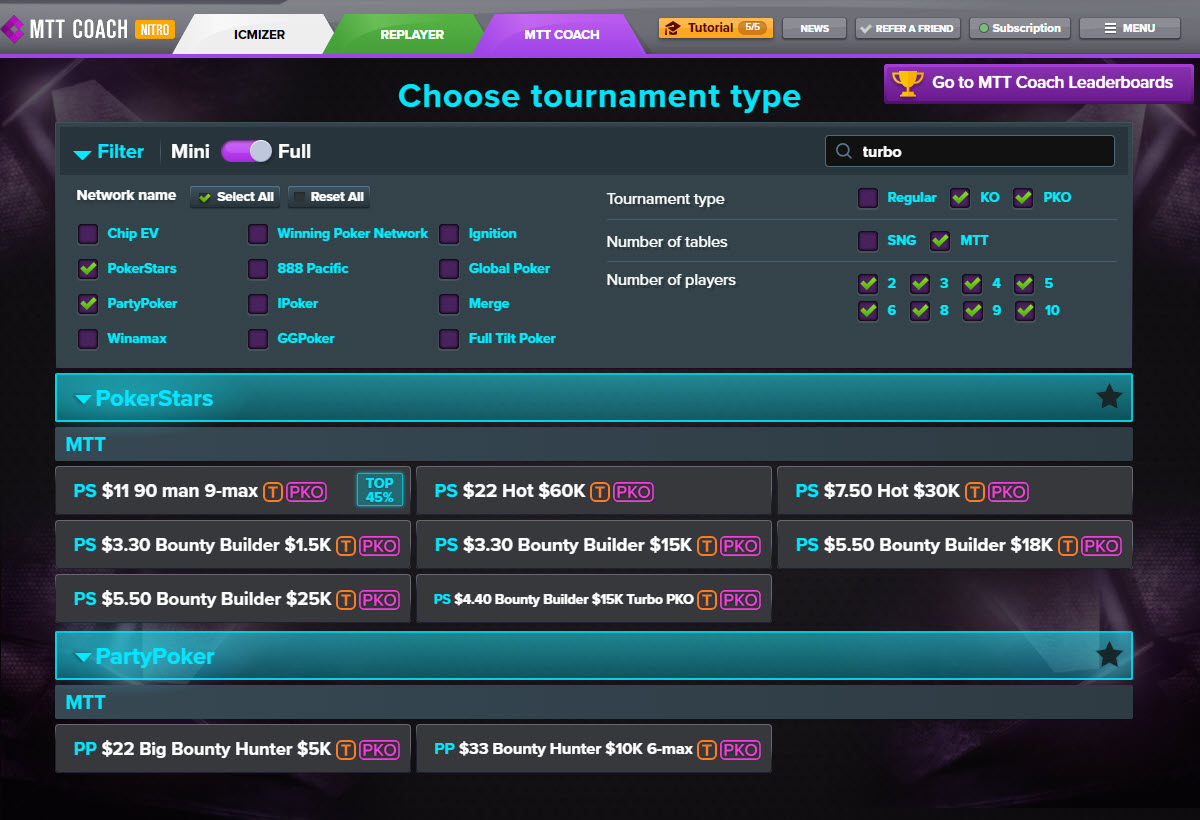Viewport: 1200px width, 820px height.
Task: Check the Chip EV network checkbox
Action: [x=88, y=234]
